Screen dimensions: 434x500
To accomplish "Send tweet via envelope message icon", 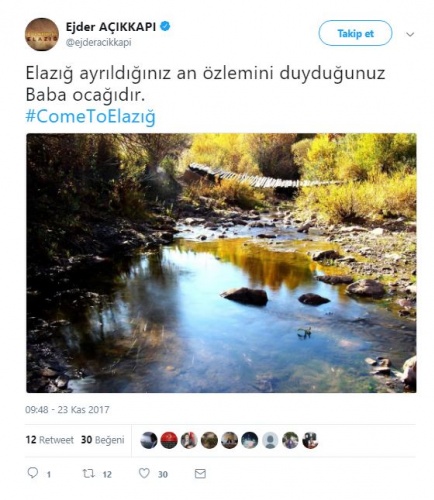I will [x=200, y=474].
